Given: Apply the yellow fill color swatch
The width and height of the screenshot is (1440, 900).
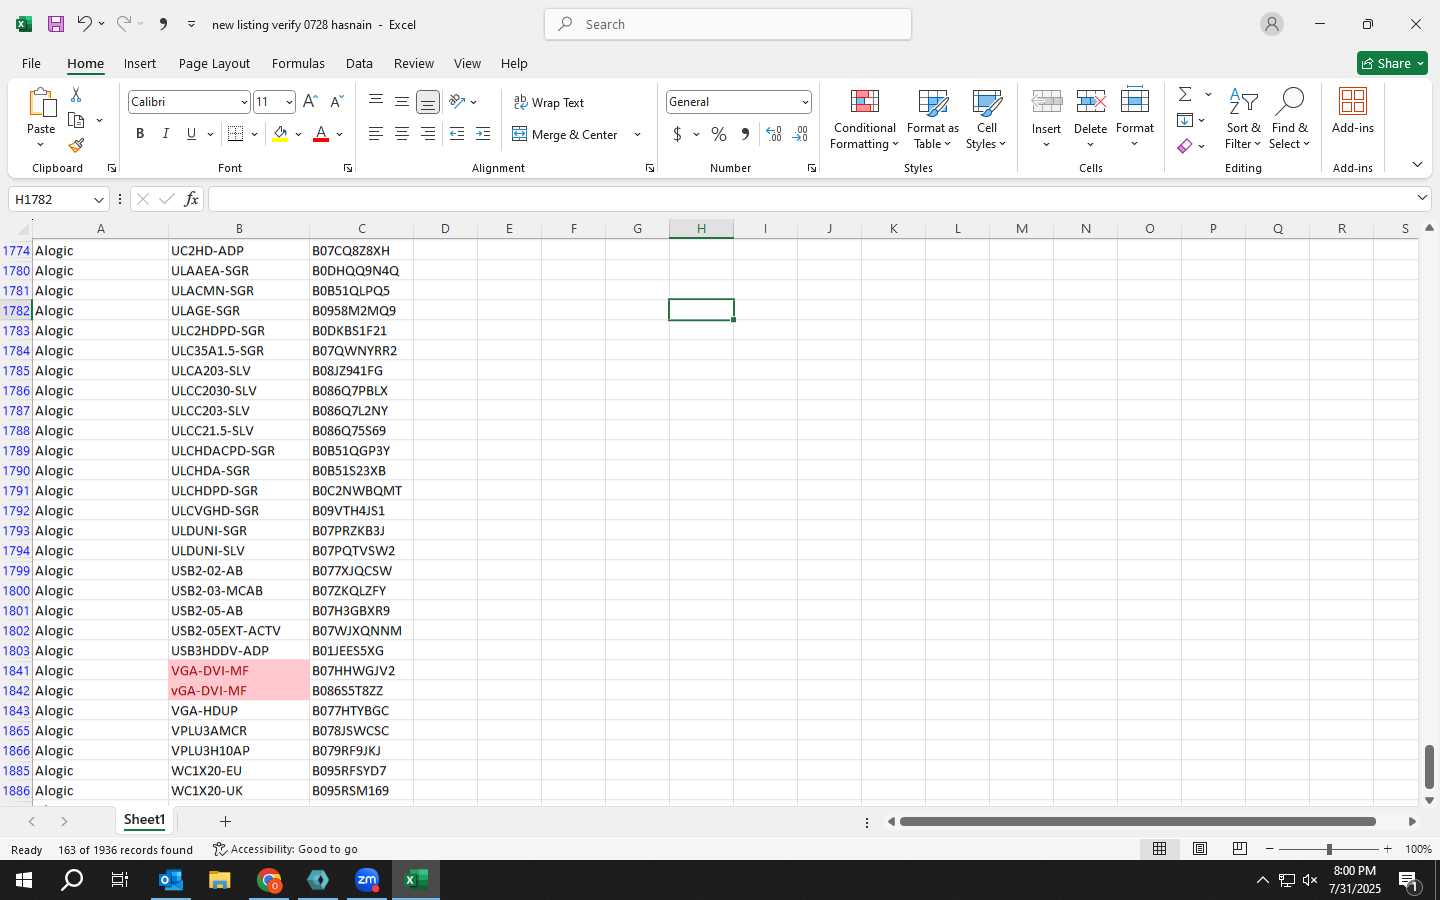Looking at the screenshot, I should tap(280, 134).
